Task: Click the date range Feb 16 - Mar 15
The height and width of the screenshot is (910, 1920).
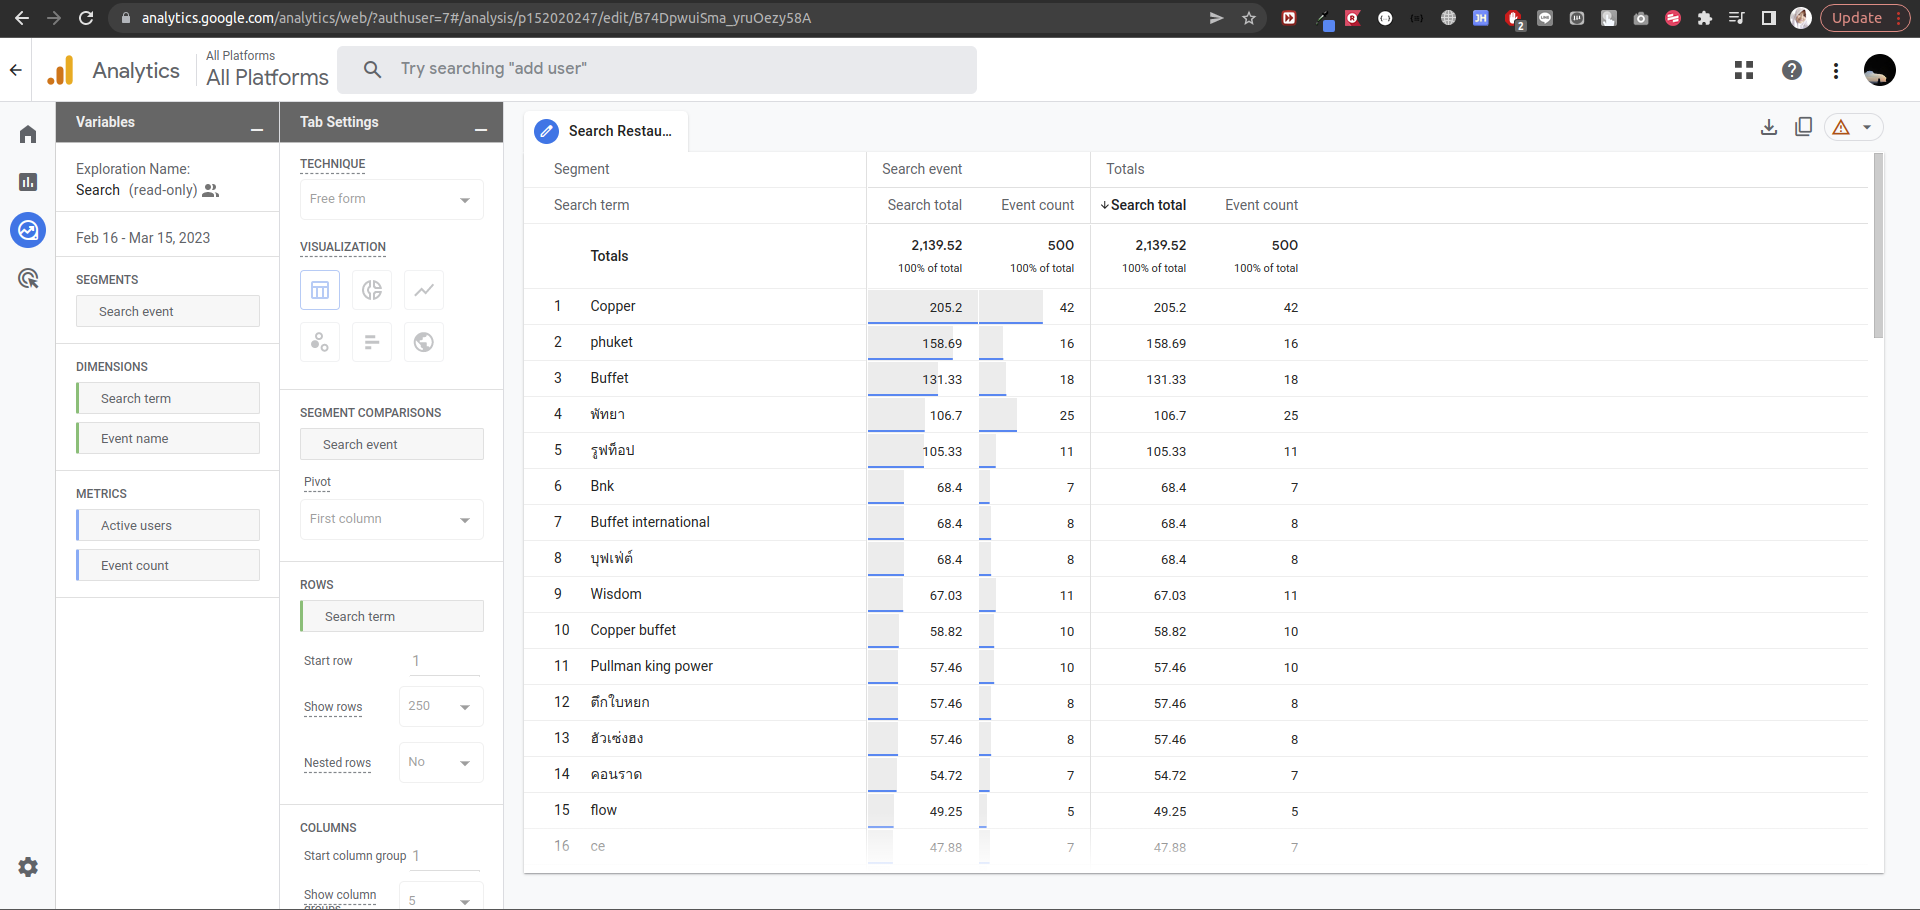Action: (x=143, y=238)
